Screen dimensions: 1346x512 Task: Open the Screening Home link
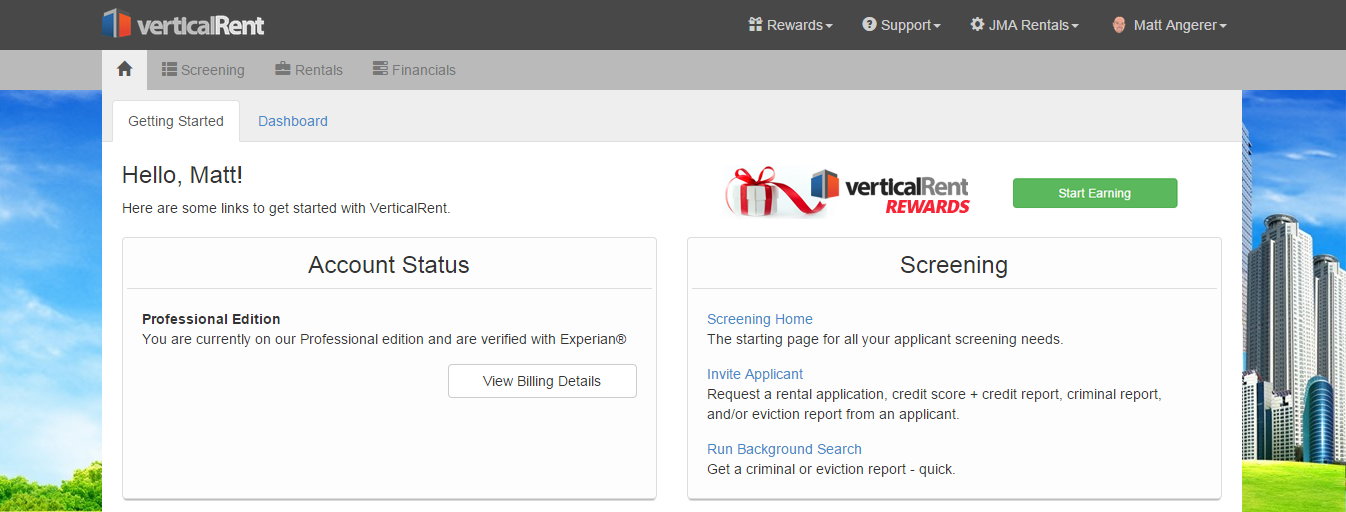pos(760,319)
